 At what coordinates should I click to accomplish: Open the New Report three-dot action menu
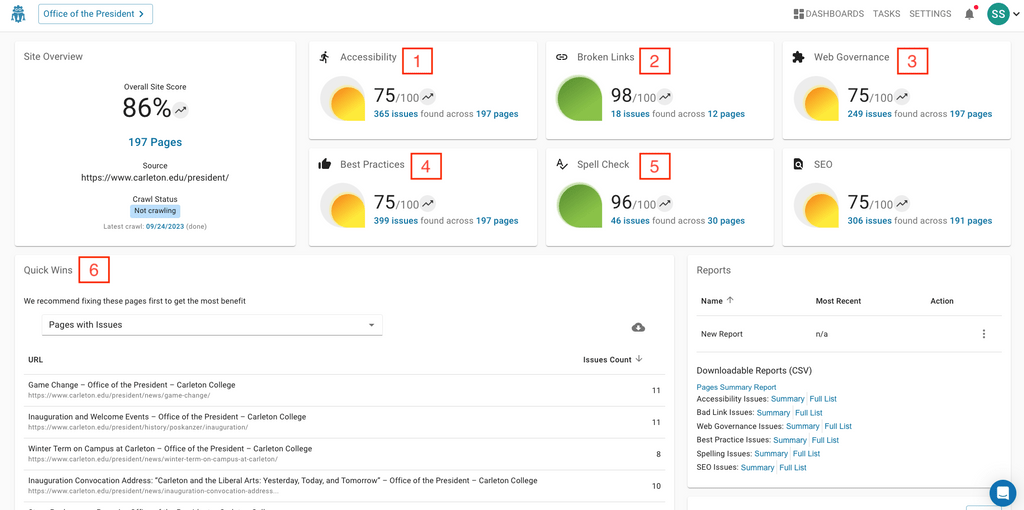(x=984, y=334)
